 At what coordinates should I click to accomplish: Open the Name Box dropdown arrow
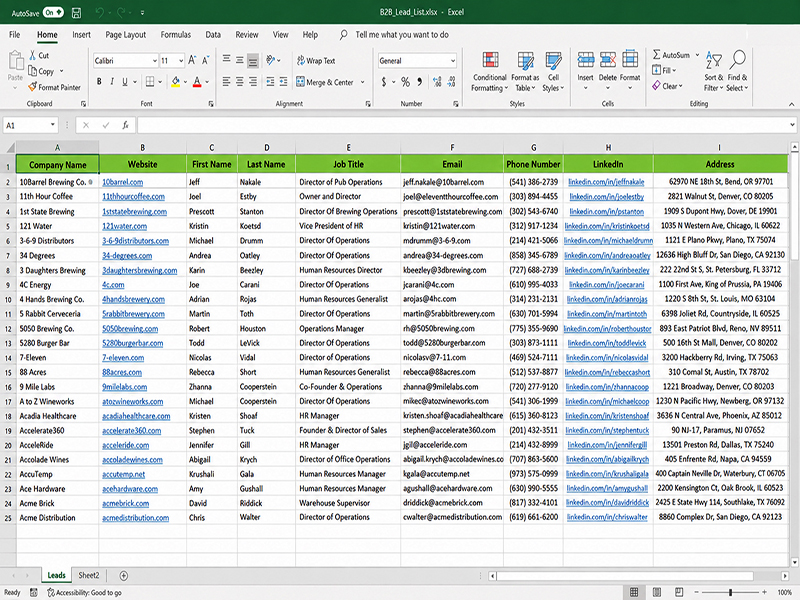[x=52, y=125]
